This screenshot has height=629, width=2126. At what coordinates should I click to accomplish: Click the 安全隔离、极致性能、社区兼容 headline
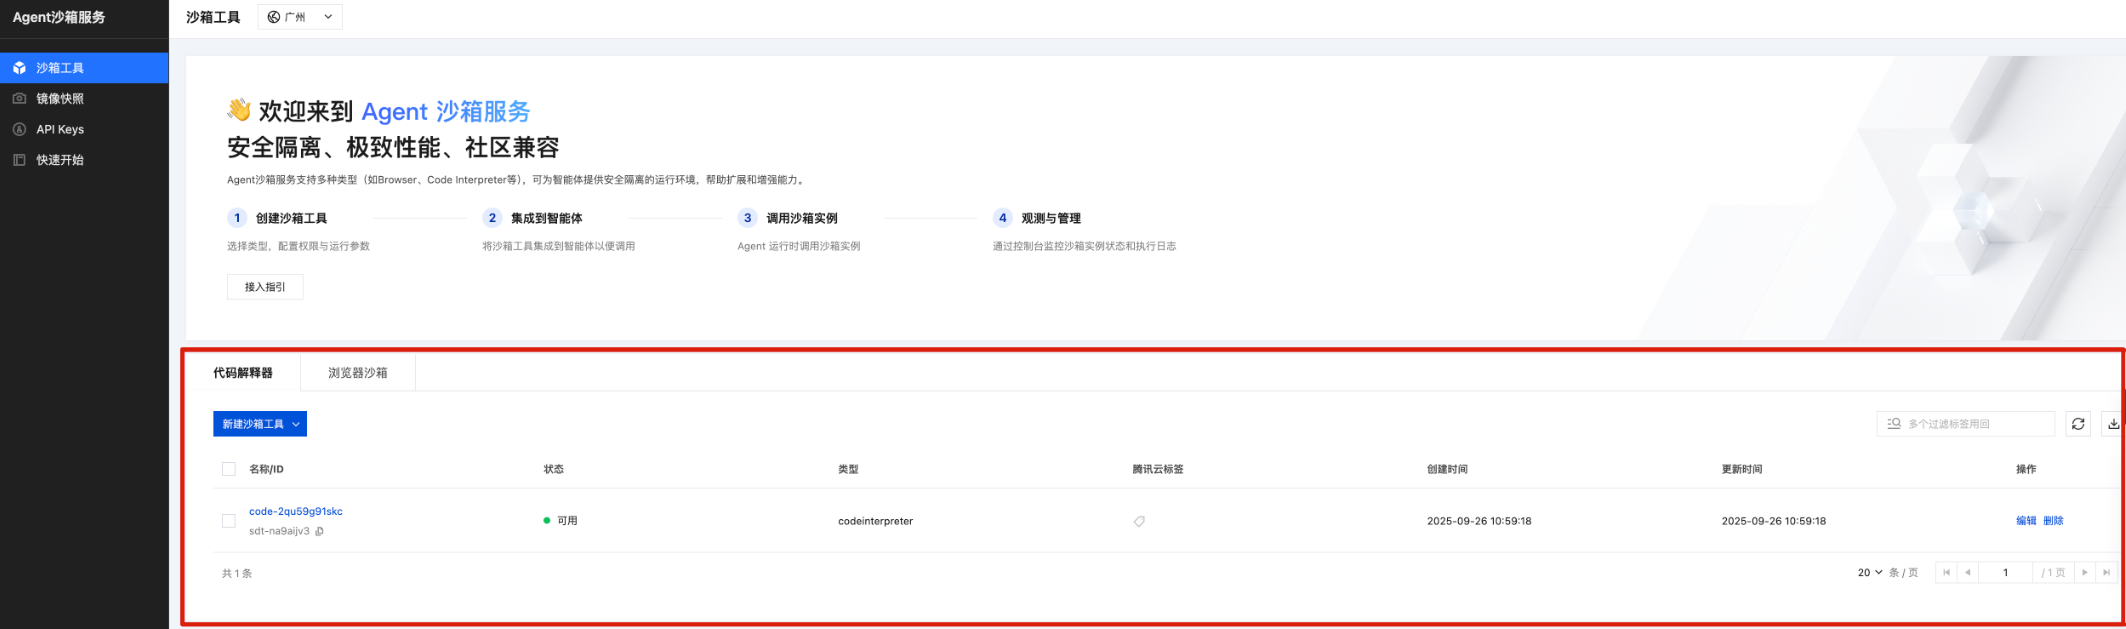click(393, 148)
